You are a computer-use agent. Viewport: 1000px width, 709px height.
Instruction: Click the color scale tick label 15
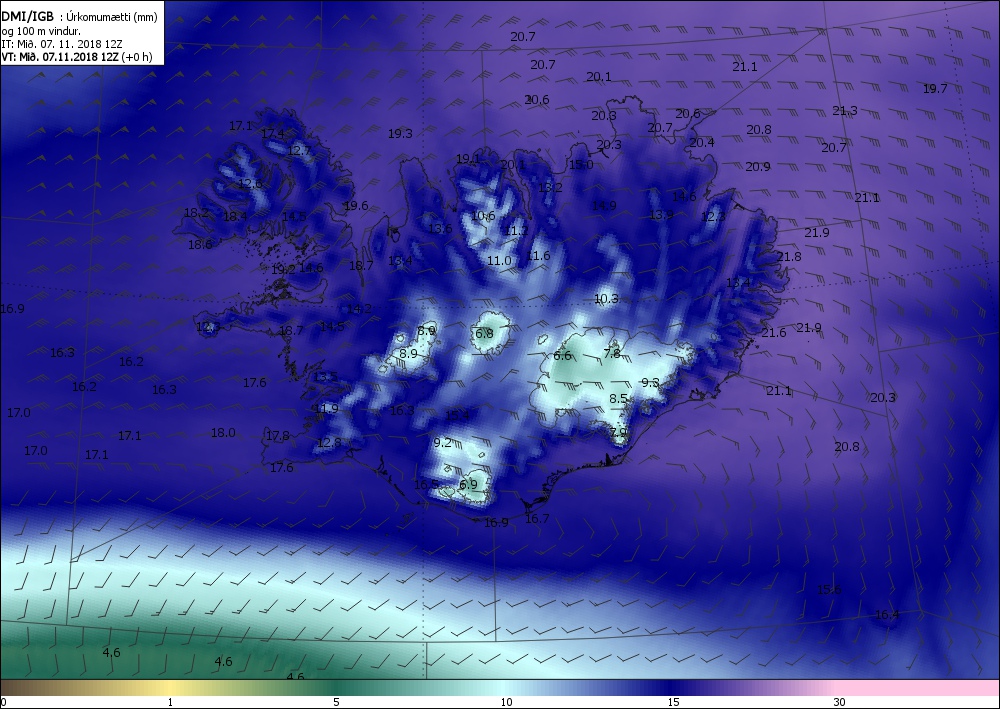[673, 703]
